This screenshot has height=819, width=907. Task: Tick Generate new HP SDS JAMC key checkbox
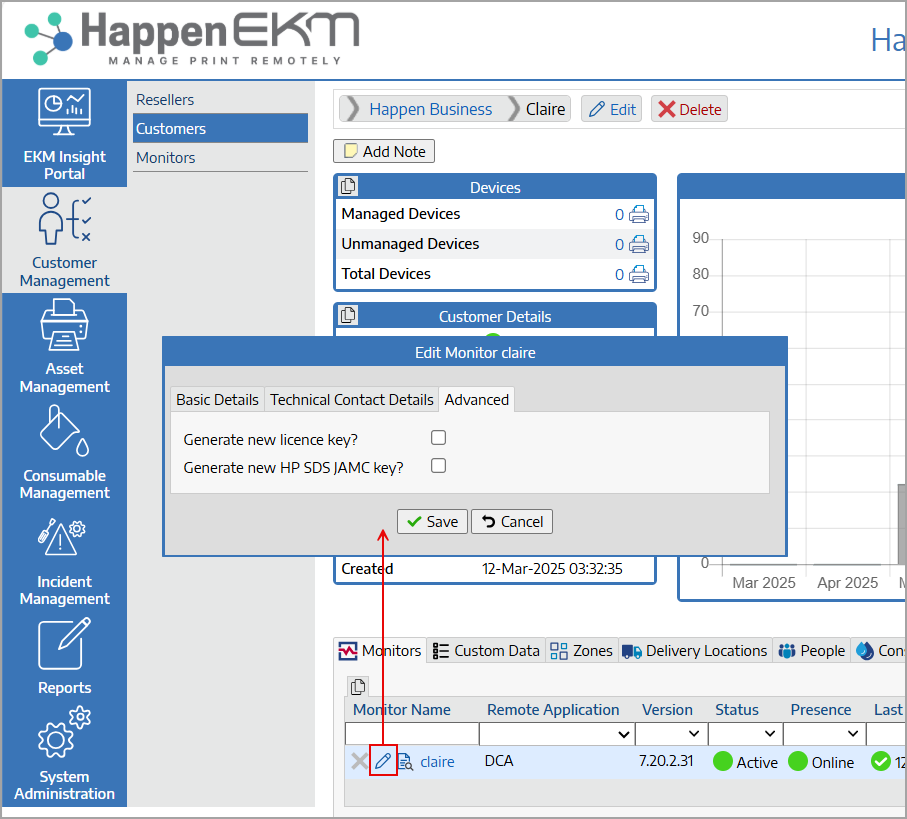tap(438, 466)
